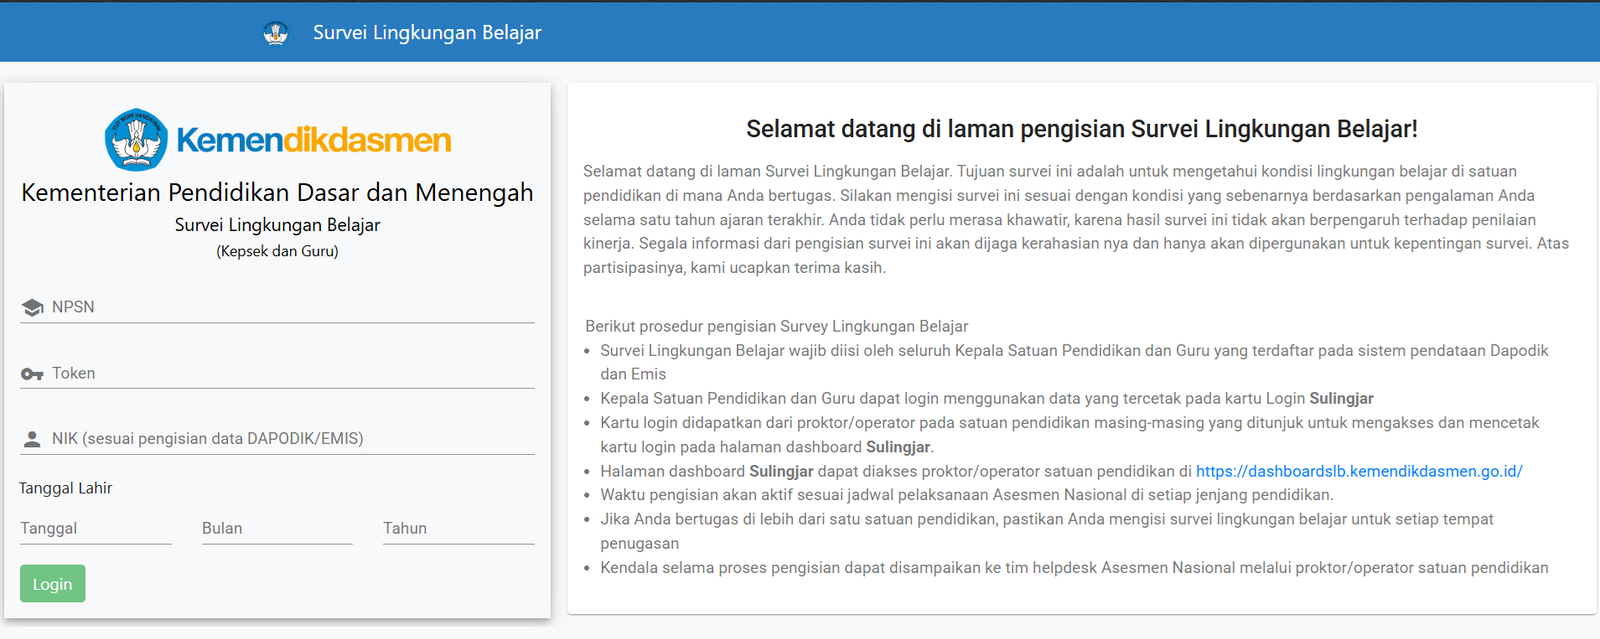Screen dimensions: 1600x639
Task: Click the bullet starting "Survei Lingkungan Belajar wajib diisi"
Action: 1074,362
